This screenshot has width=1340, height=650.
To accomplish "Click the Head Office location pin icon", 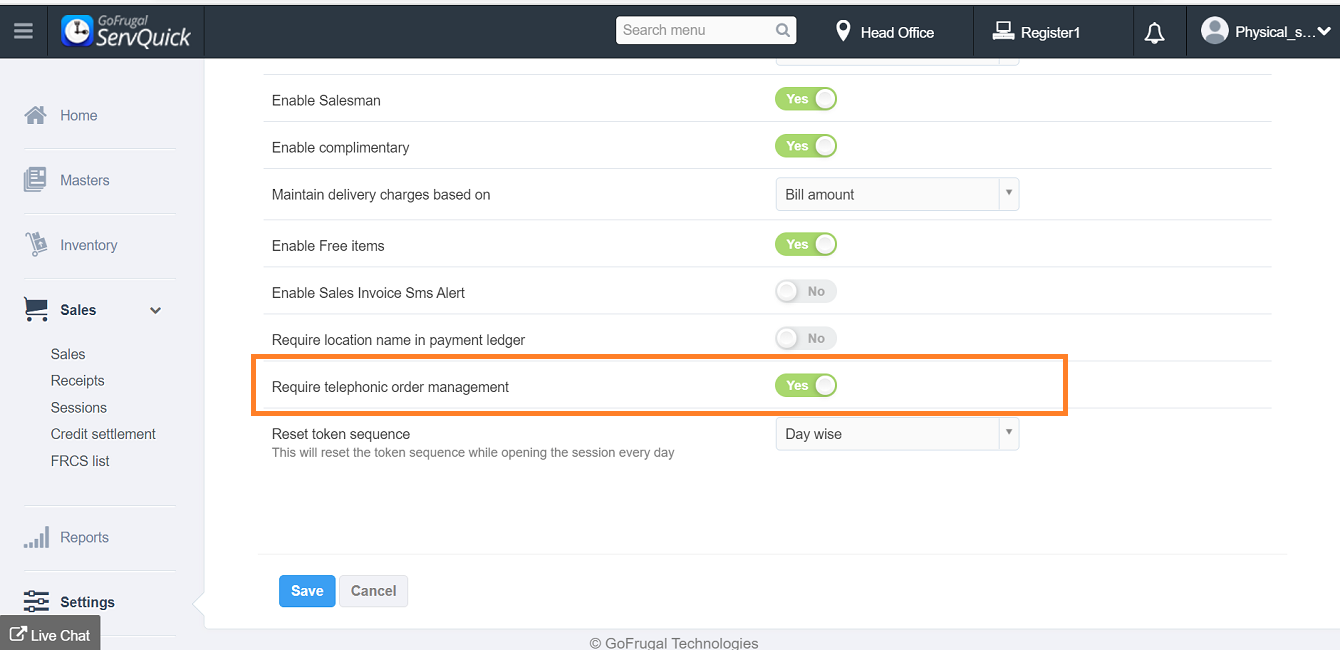I will click(843, 32).
